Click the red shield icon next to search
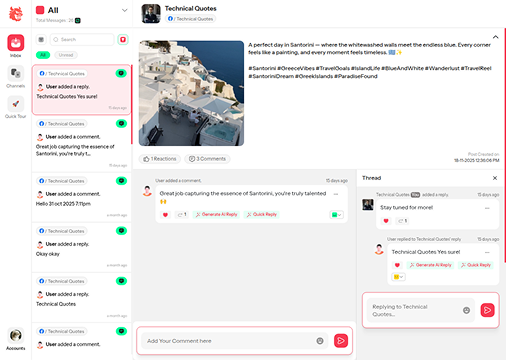The width and height of the screenshot is (506, 360). pyautogui.click(x=123, y=39)
